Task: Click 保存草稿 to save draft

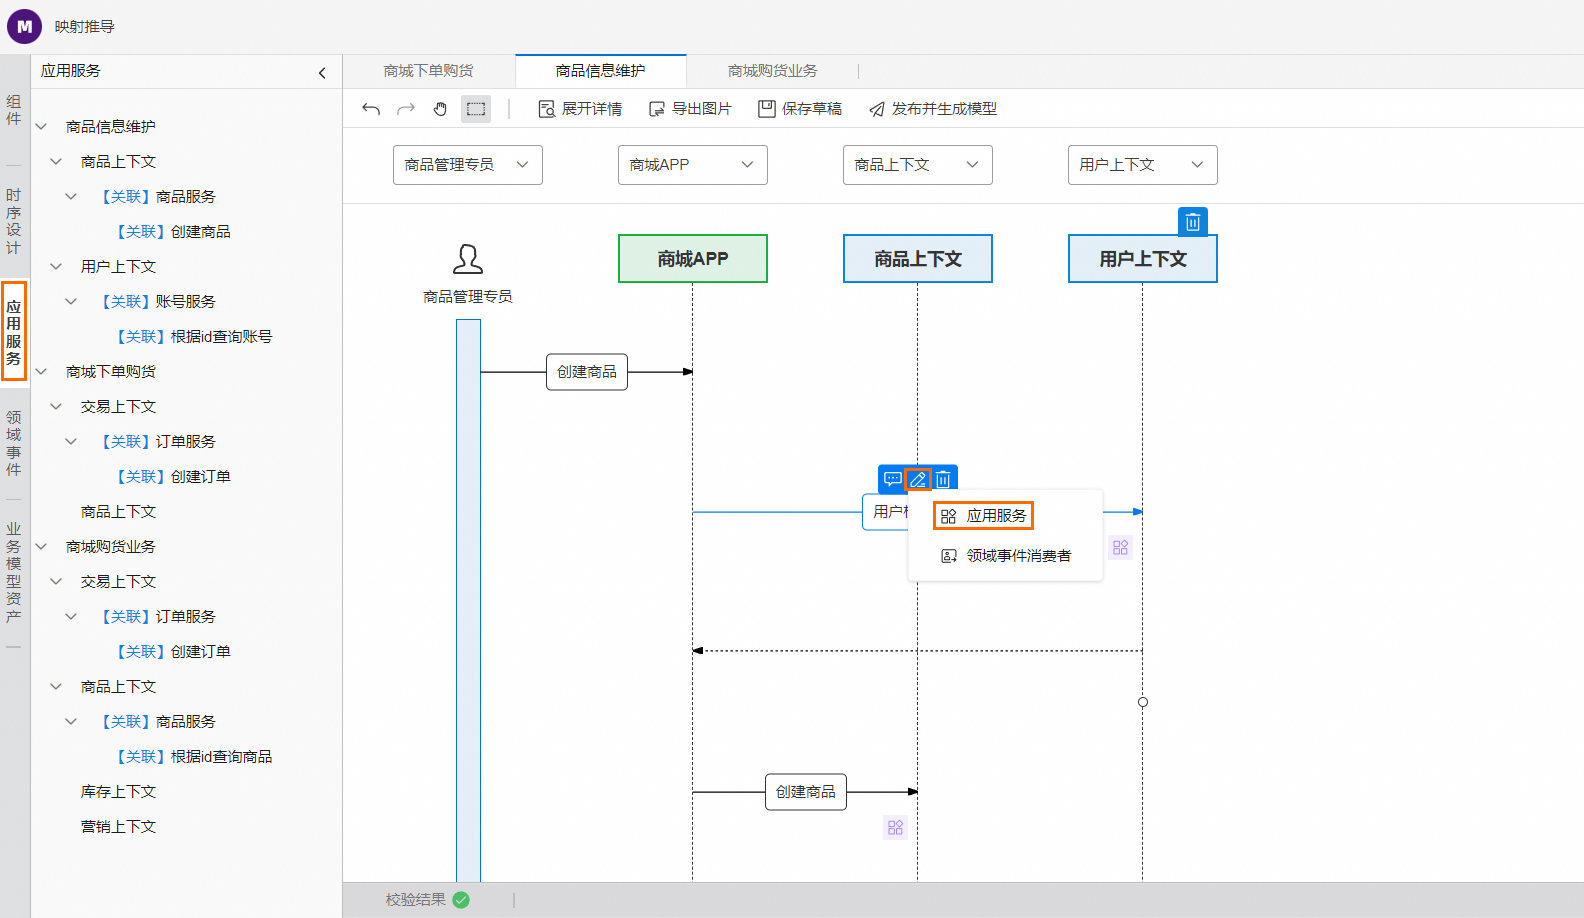Action: 800,109
